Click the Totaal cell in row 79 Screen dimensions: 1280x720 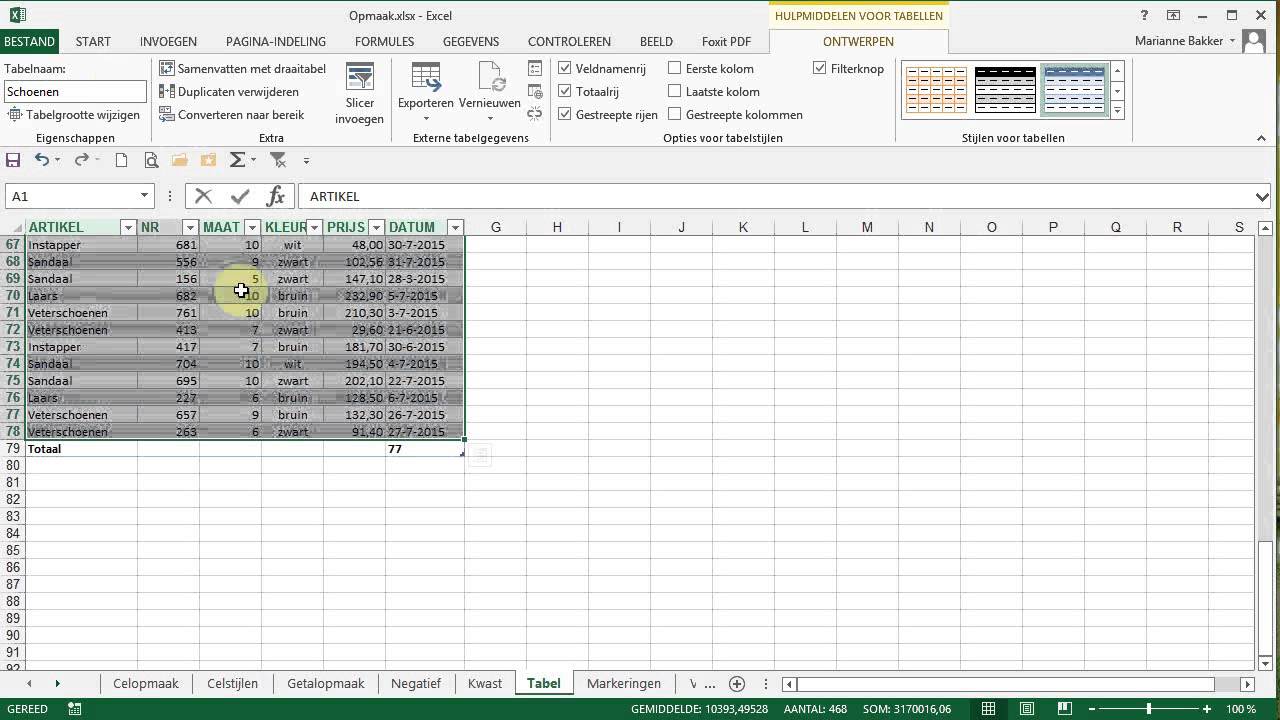pyautogui.click(x=81, y=449)
